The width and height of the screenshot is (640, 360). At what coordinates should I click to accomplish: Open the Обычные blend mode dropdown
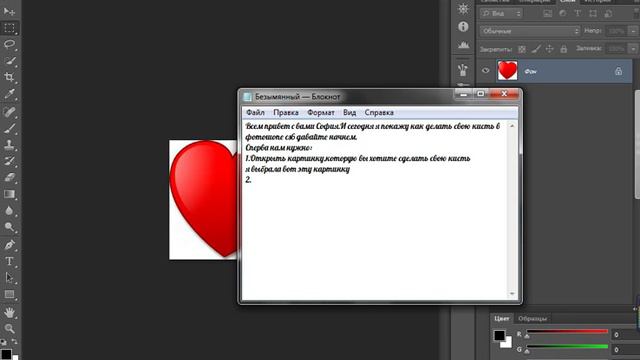530,31
